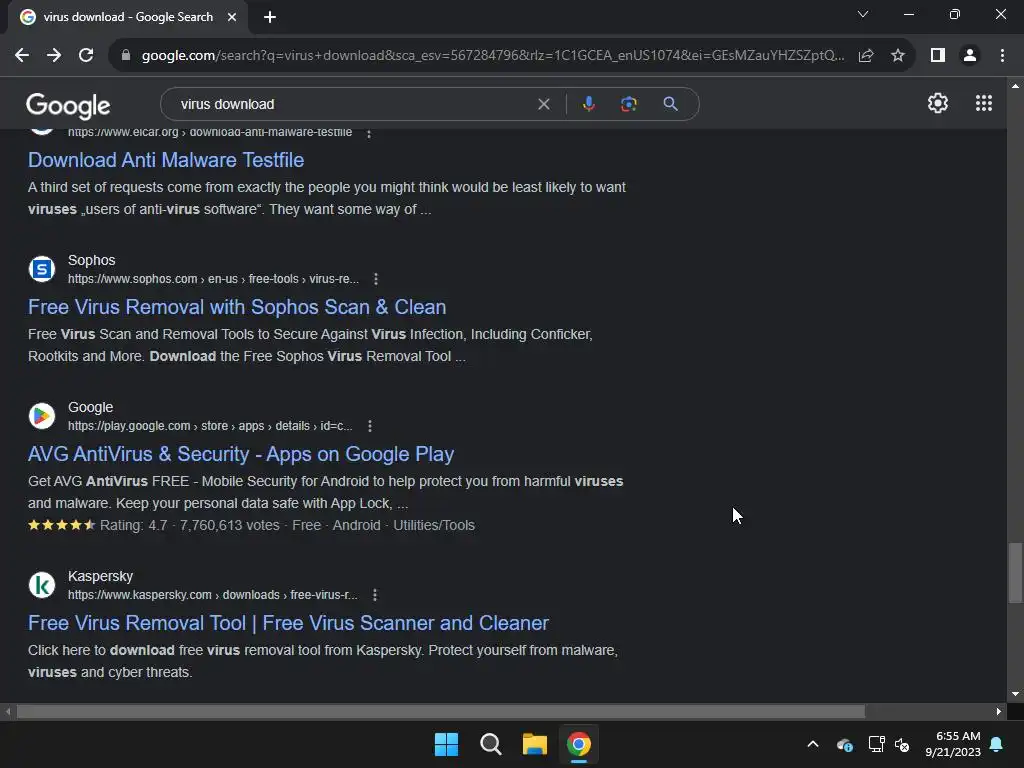Screen dimensions: 1024x768
Task: Click the horizontal scrollbar thumb
Action: click(x=441, y=712)
